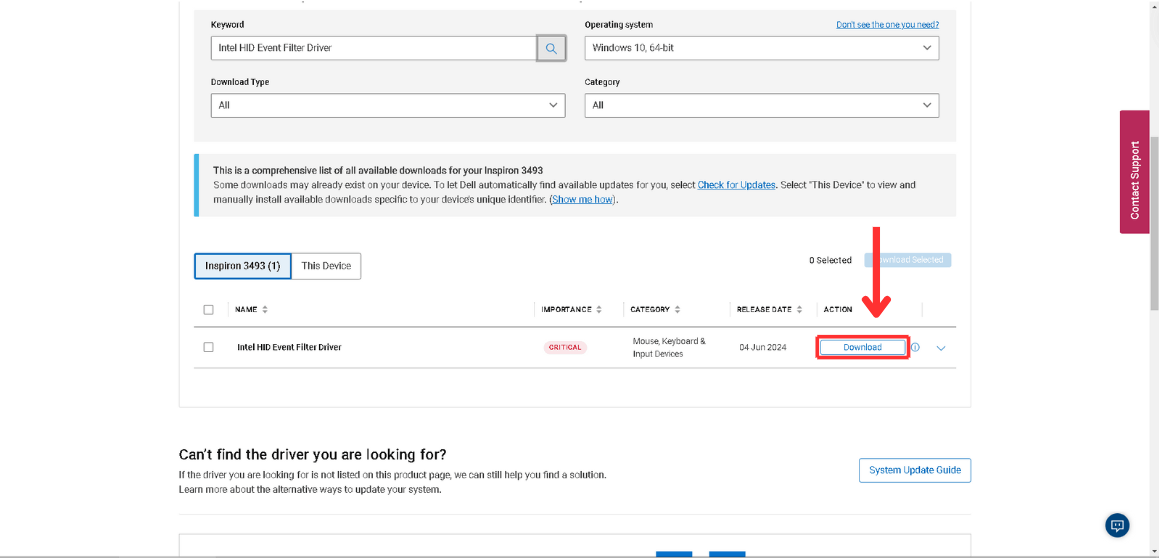Click the CRITICAL importance badge
Viewport: 1159px width, 560px height.
point(565,347)
